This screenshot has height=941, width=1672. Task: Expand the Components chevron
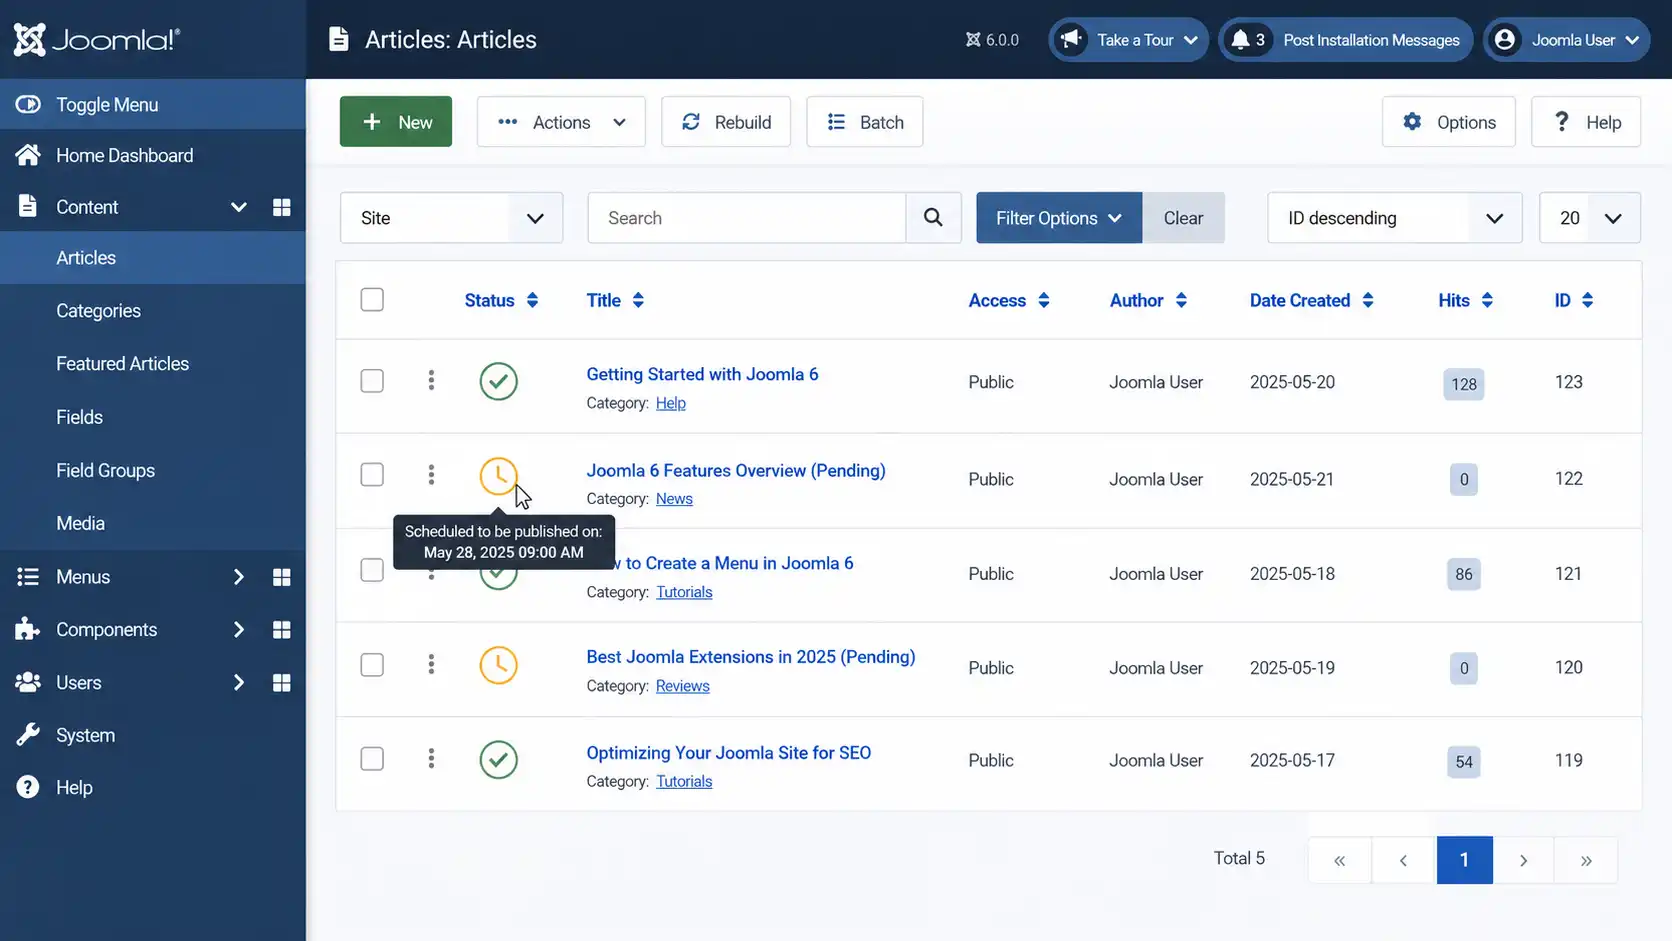pyautogui.click(x=238, y=630)
